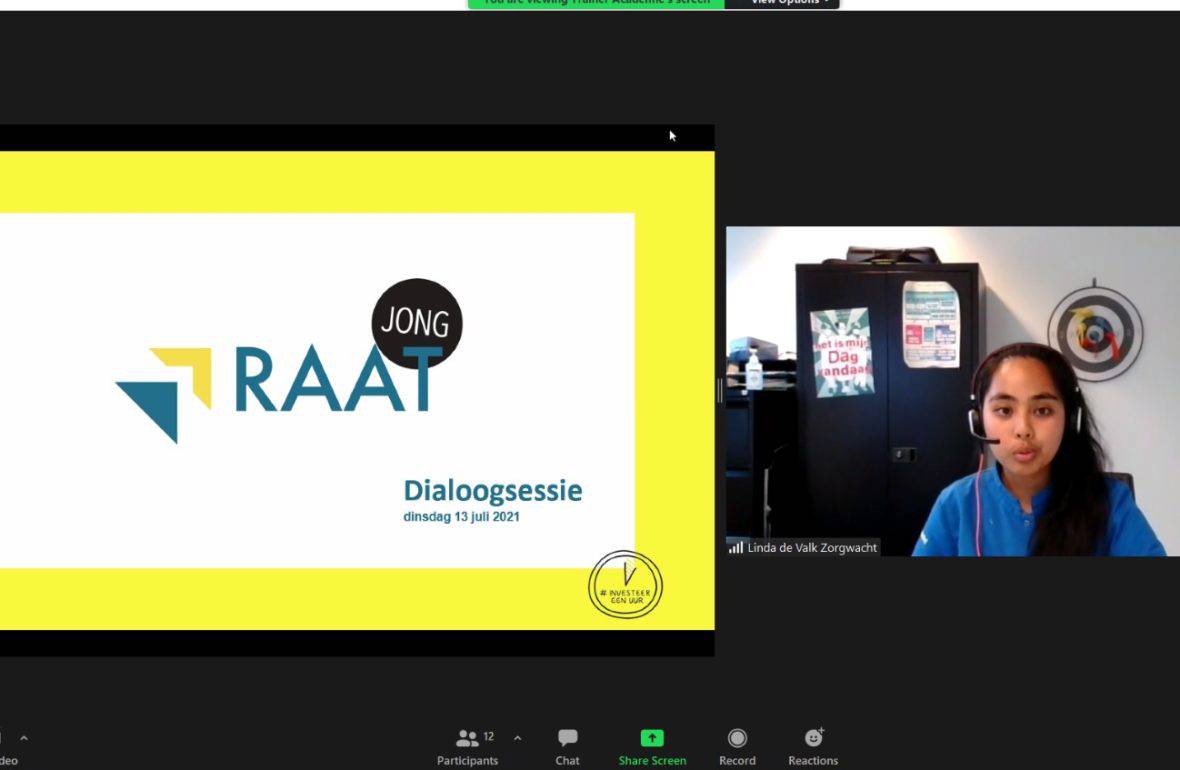Viewport: 1180px width, 770px height.
Task: Click the green screen viewing banner
Action: [x=596, y=3]
